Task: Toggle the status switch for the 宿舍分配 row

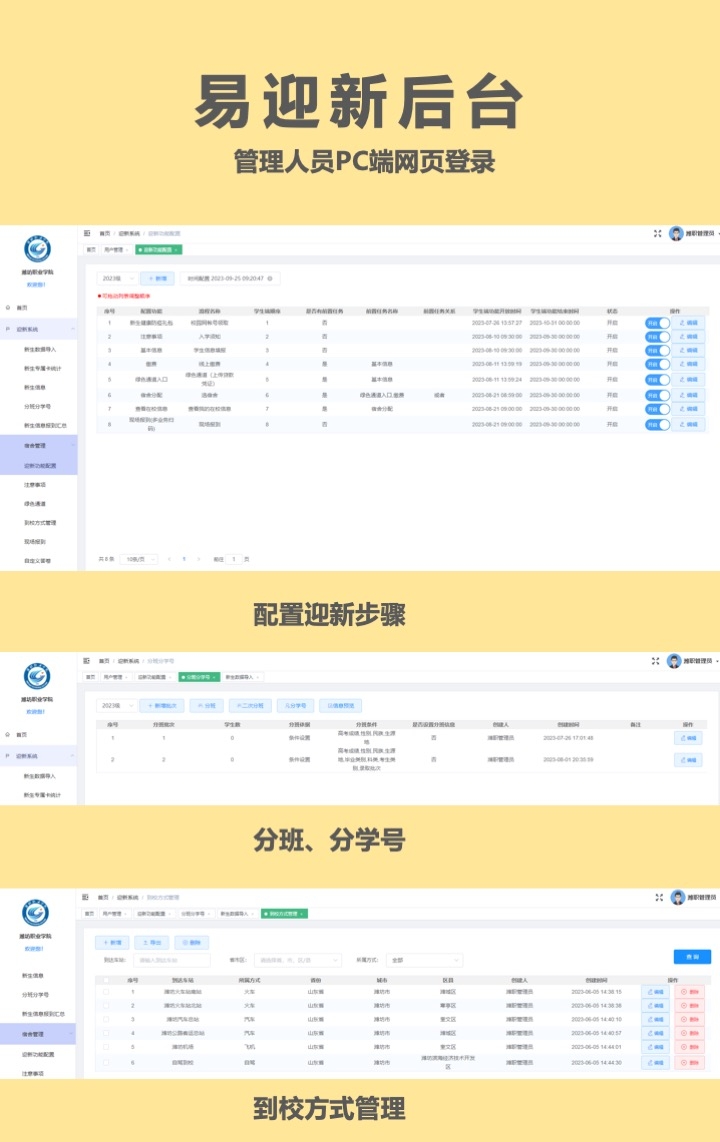Action: pos(657,395)
